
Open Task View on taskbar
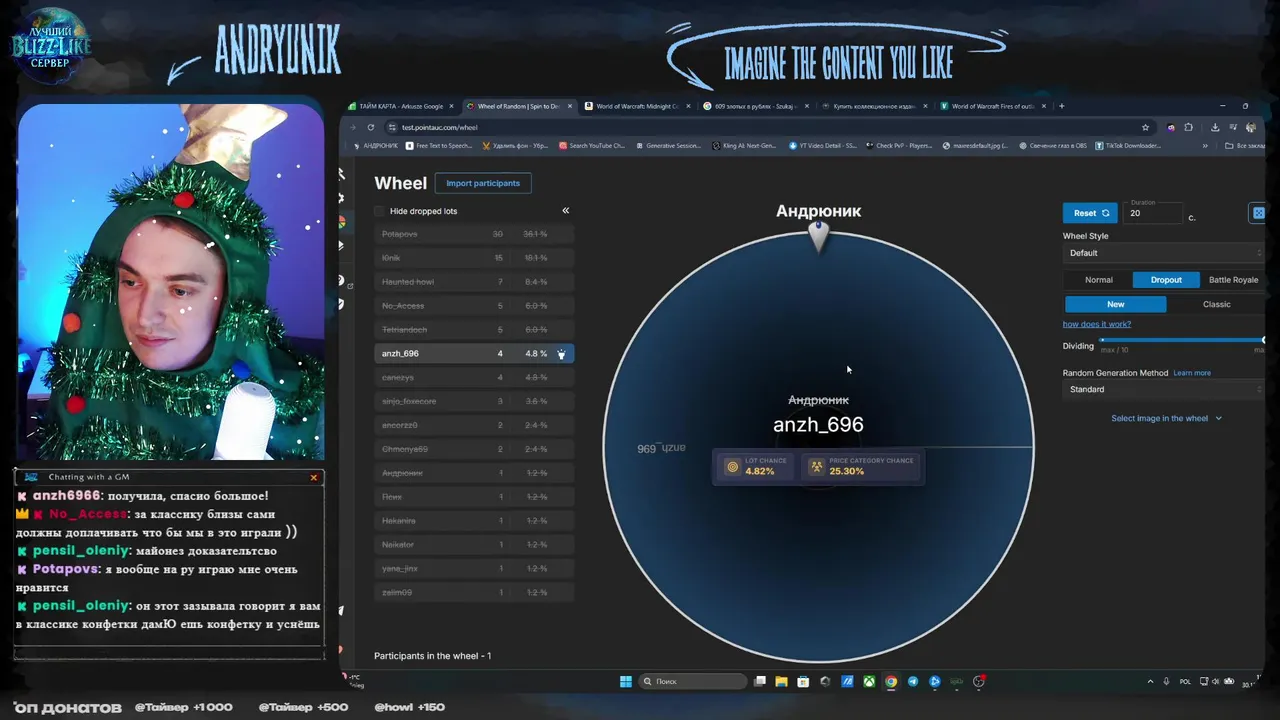(x=760, y=681)
